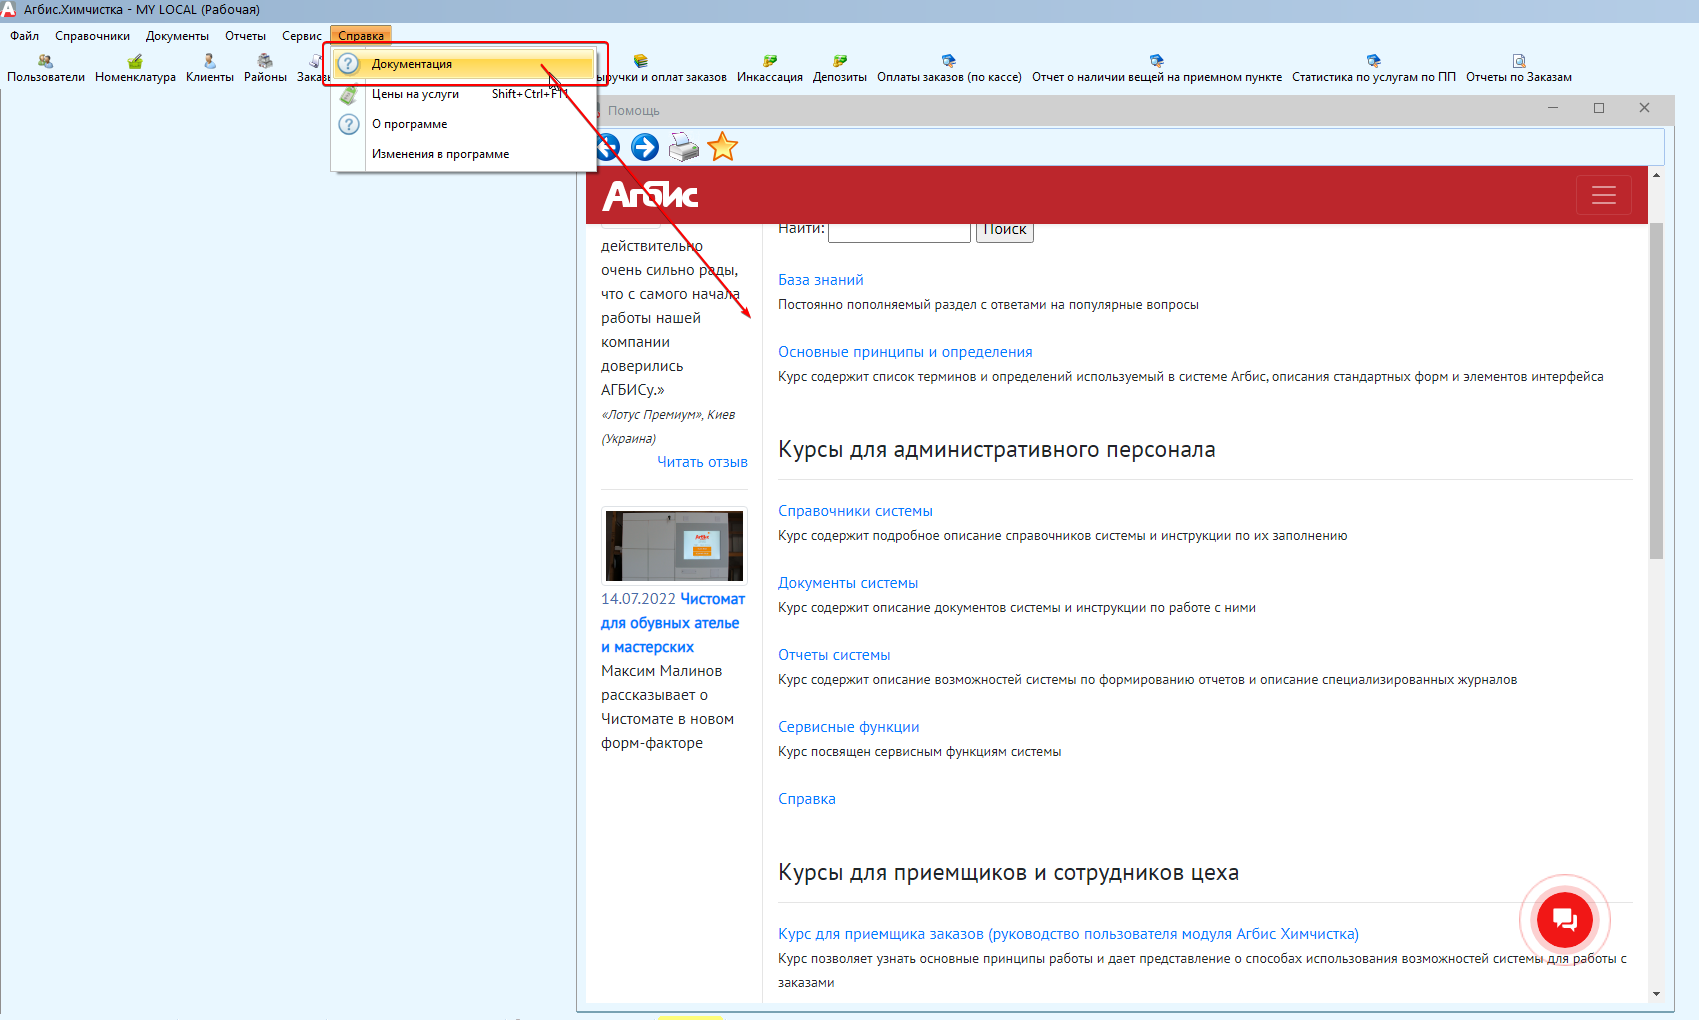
Task: Open the Справочники системы course link
Action: click(855, 511)
